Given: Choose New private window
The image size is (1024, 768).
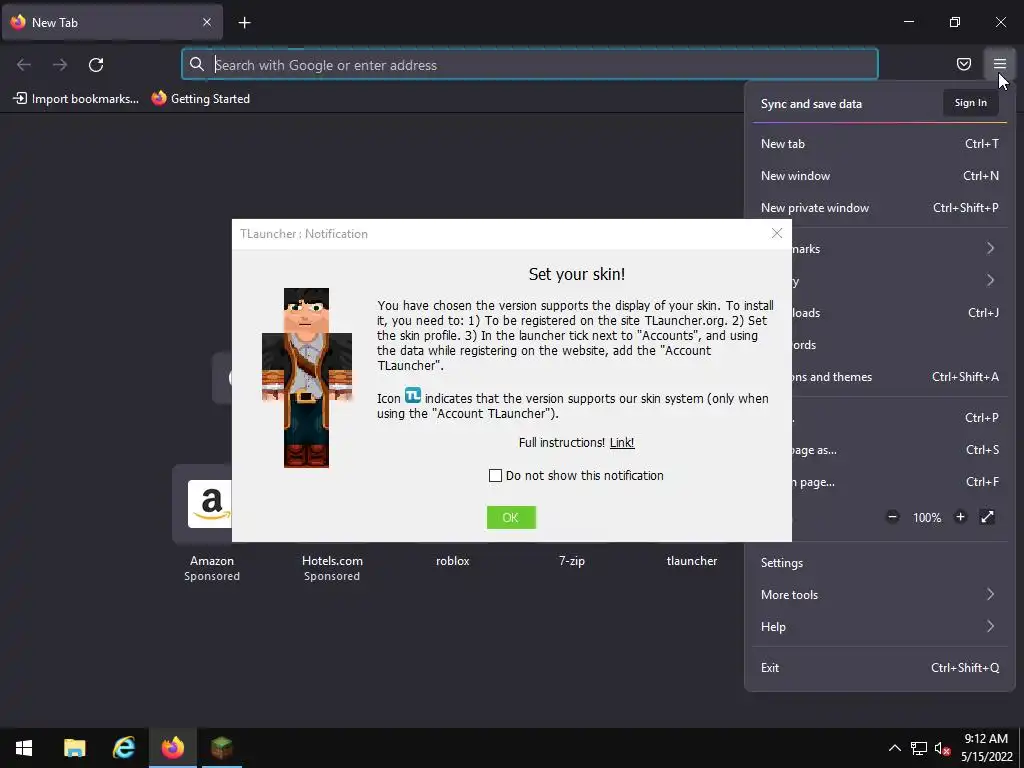Looking at the screenshot, I should (880, 208).
